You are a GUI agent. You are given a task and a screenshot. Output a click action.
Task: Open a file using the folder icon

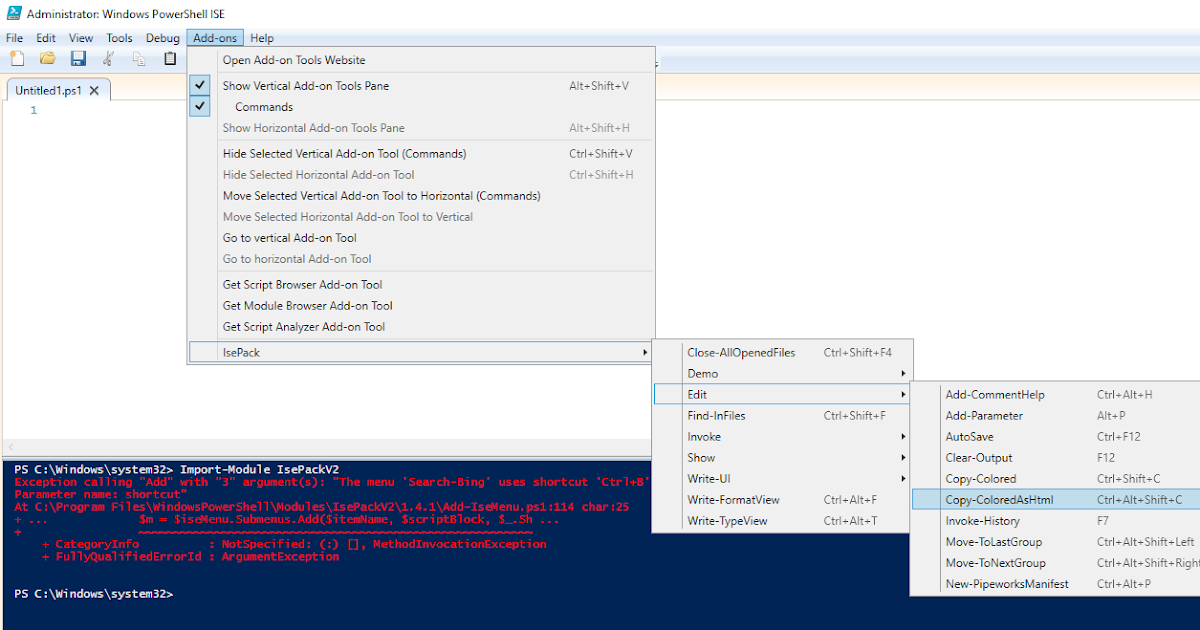click(x=47, y=58)
